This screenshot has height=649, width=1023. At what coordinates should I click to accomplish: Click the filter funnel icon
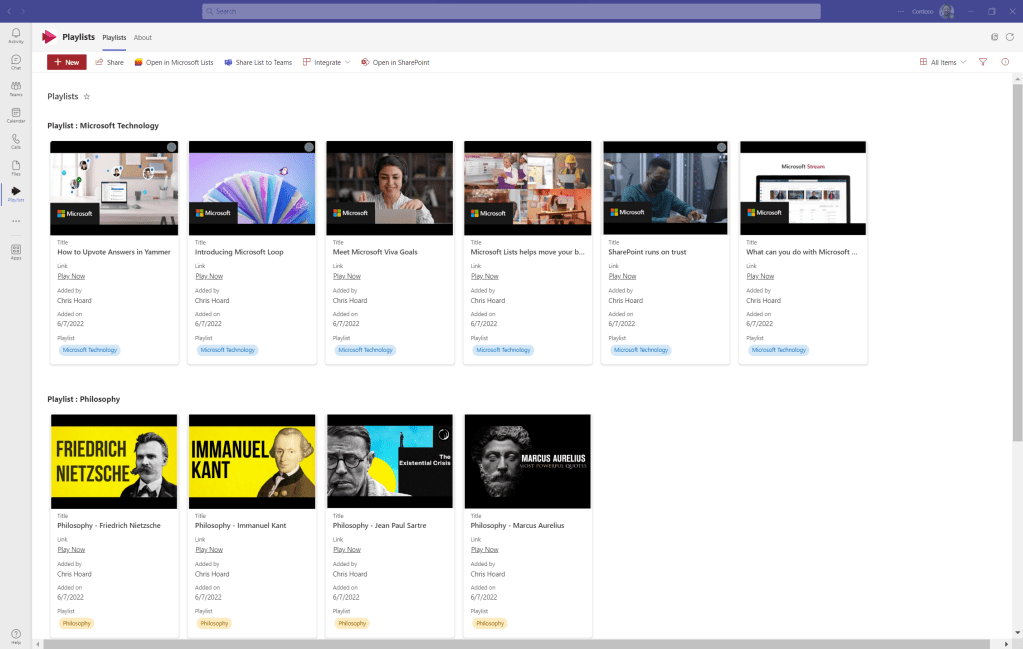point(983,62)
